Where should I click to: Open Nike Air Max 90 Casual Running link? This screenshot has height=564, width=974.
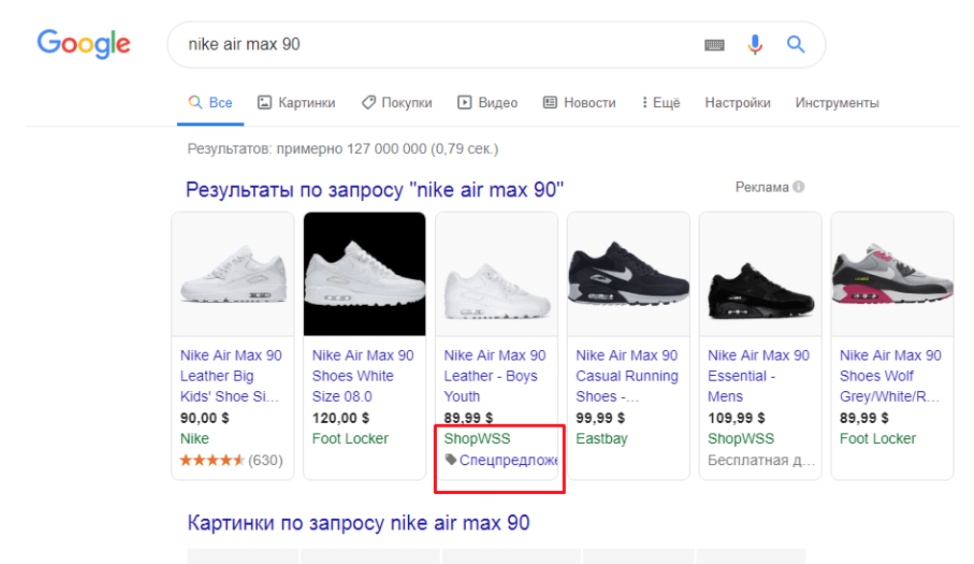[x=627, y=376]
